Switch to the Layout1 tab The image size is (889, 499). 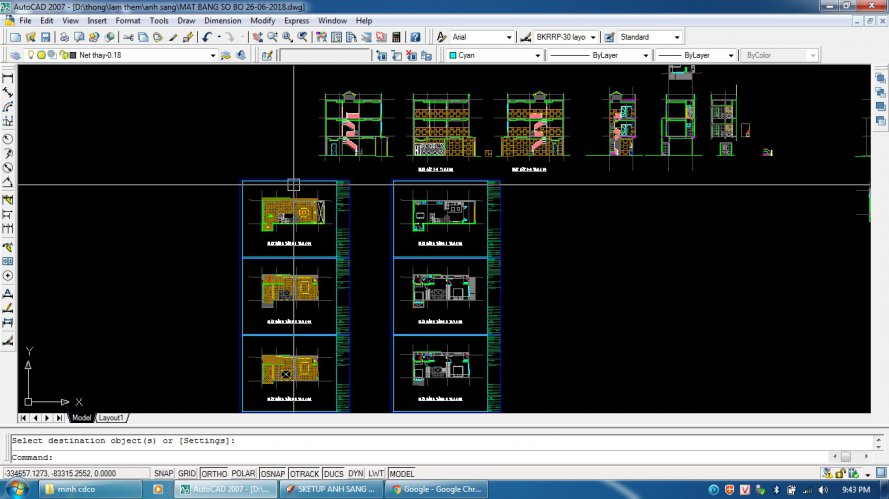[x=112, y=418]
